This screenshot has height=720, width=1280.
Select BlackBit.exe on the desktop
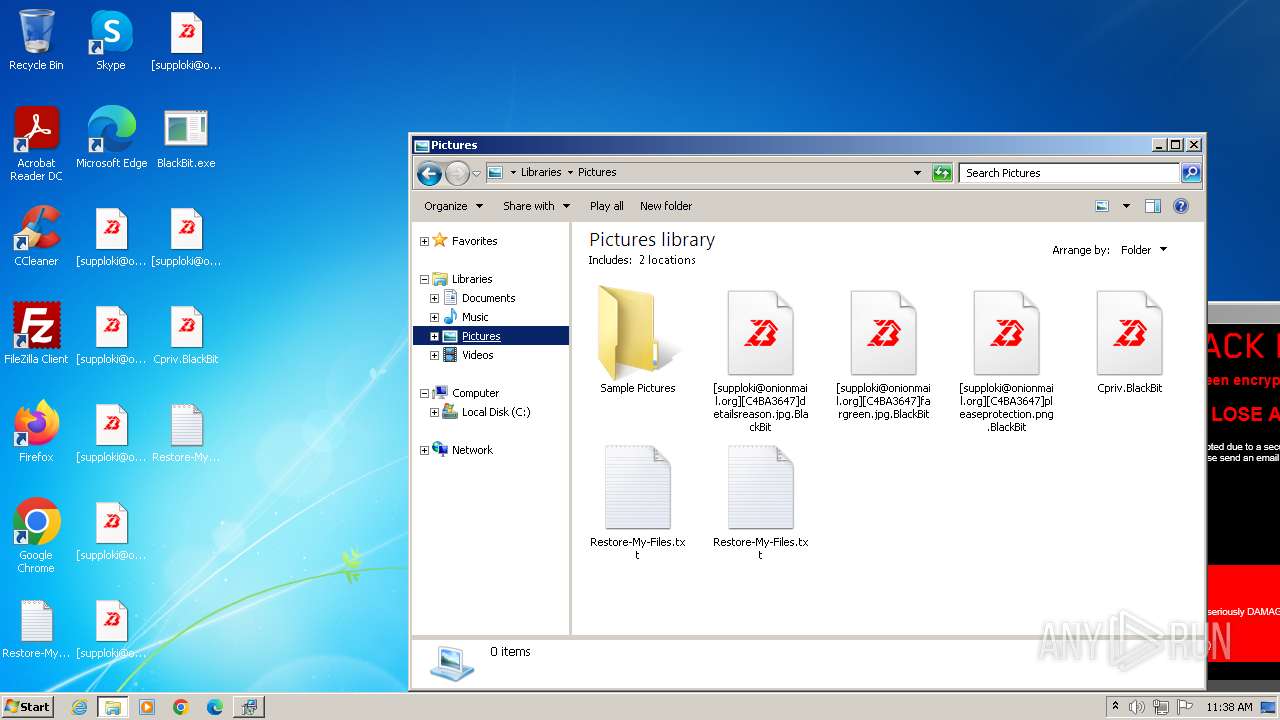[x=186, y=138]
